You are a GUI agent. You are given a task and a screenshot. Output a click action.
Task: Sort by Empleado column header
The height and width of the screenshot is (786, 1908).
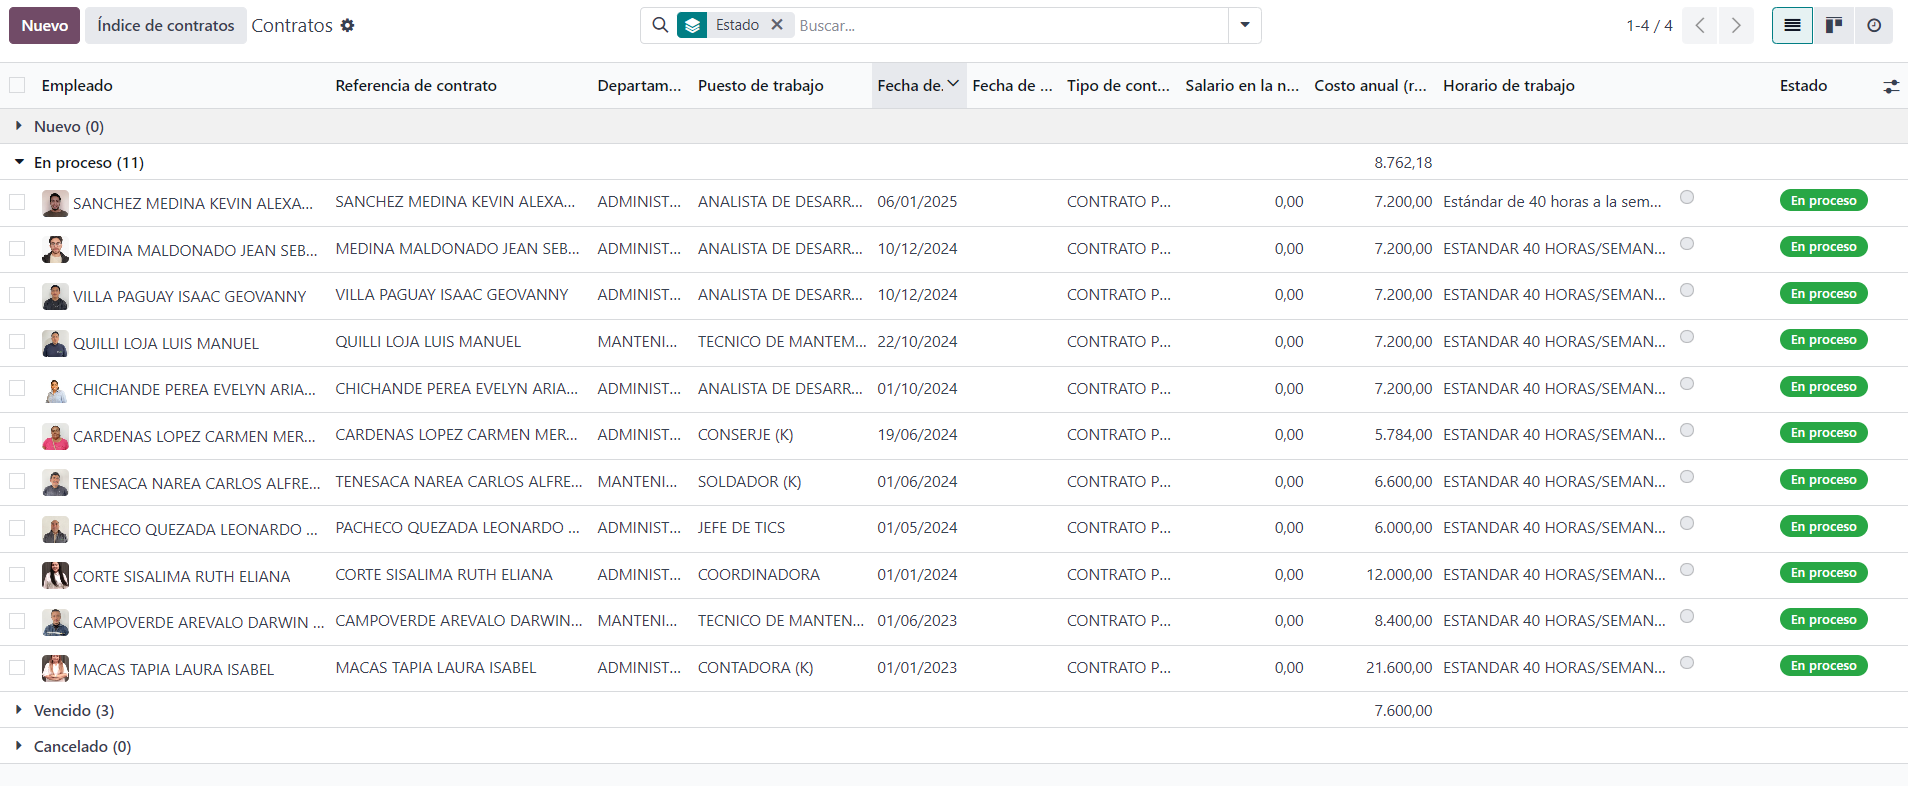(77, 86)
